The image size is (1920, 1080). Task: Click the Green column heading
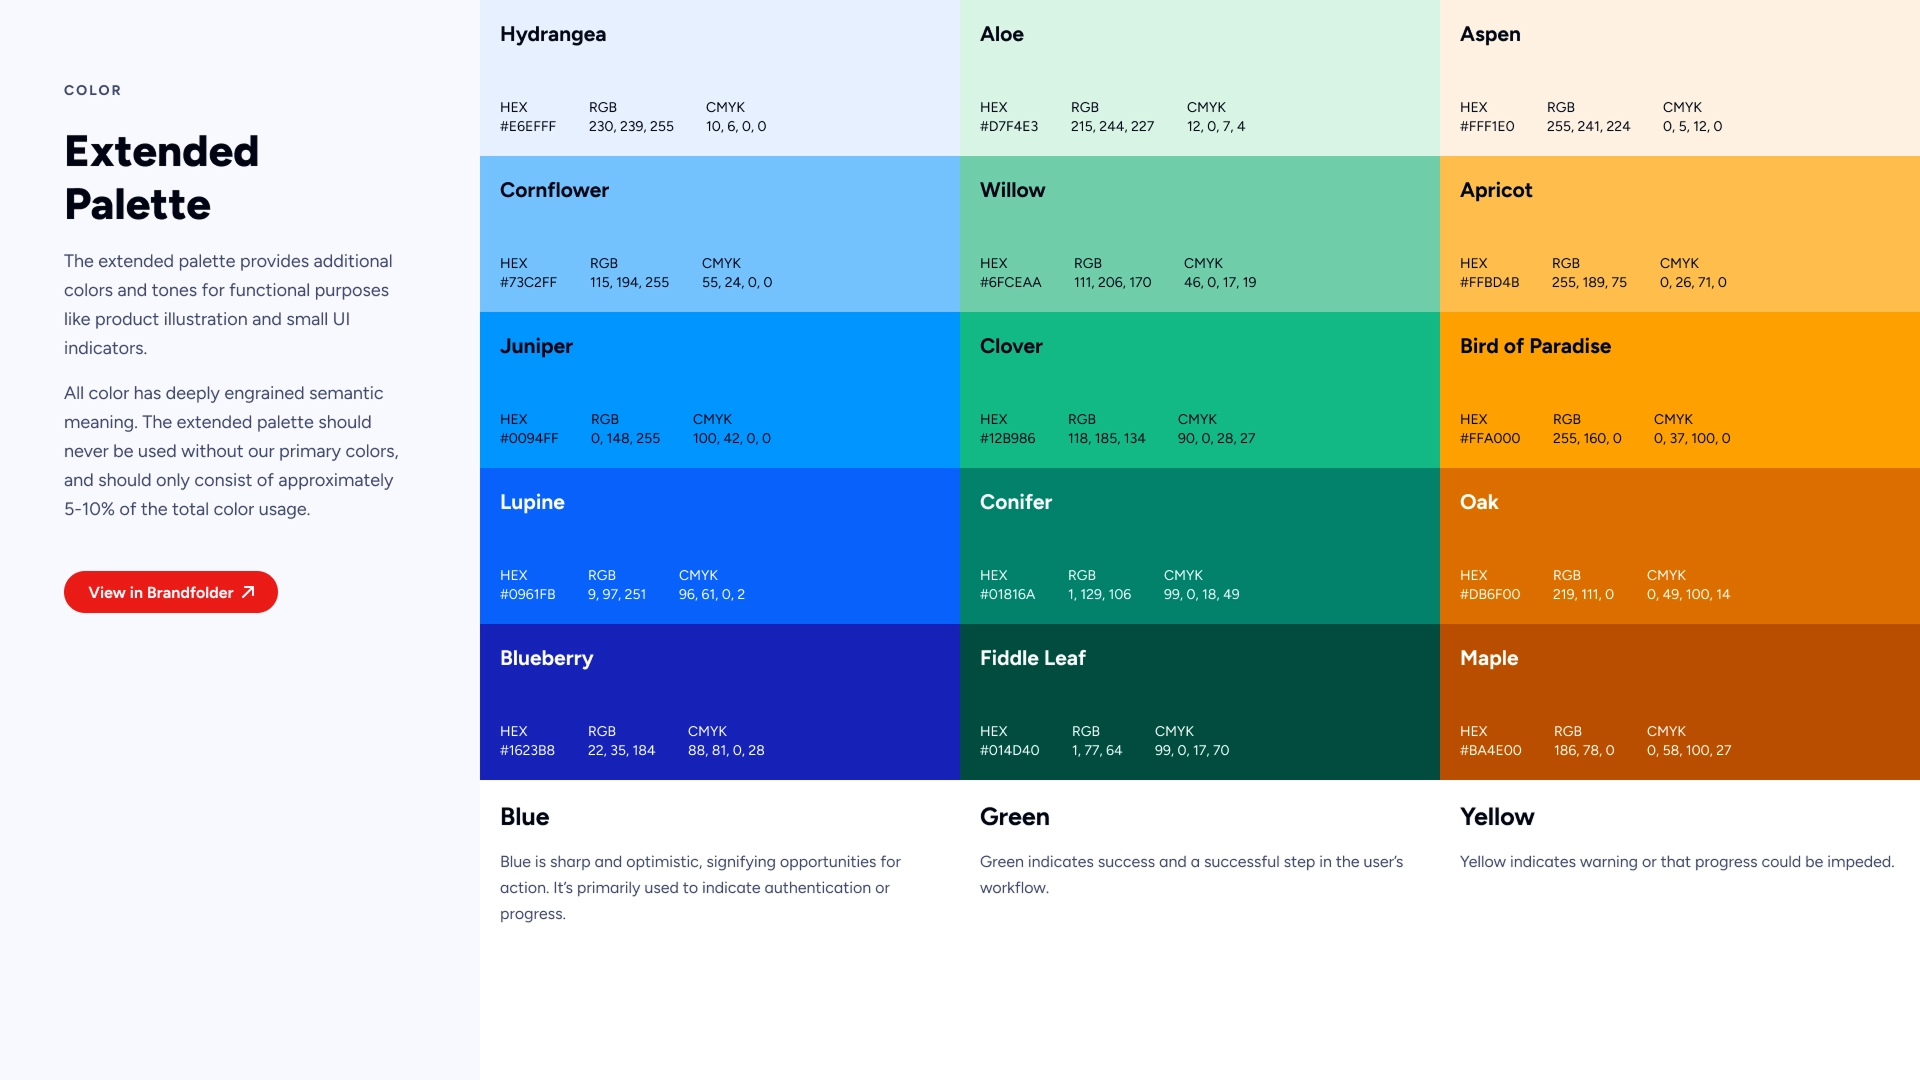coord(1014,817)
